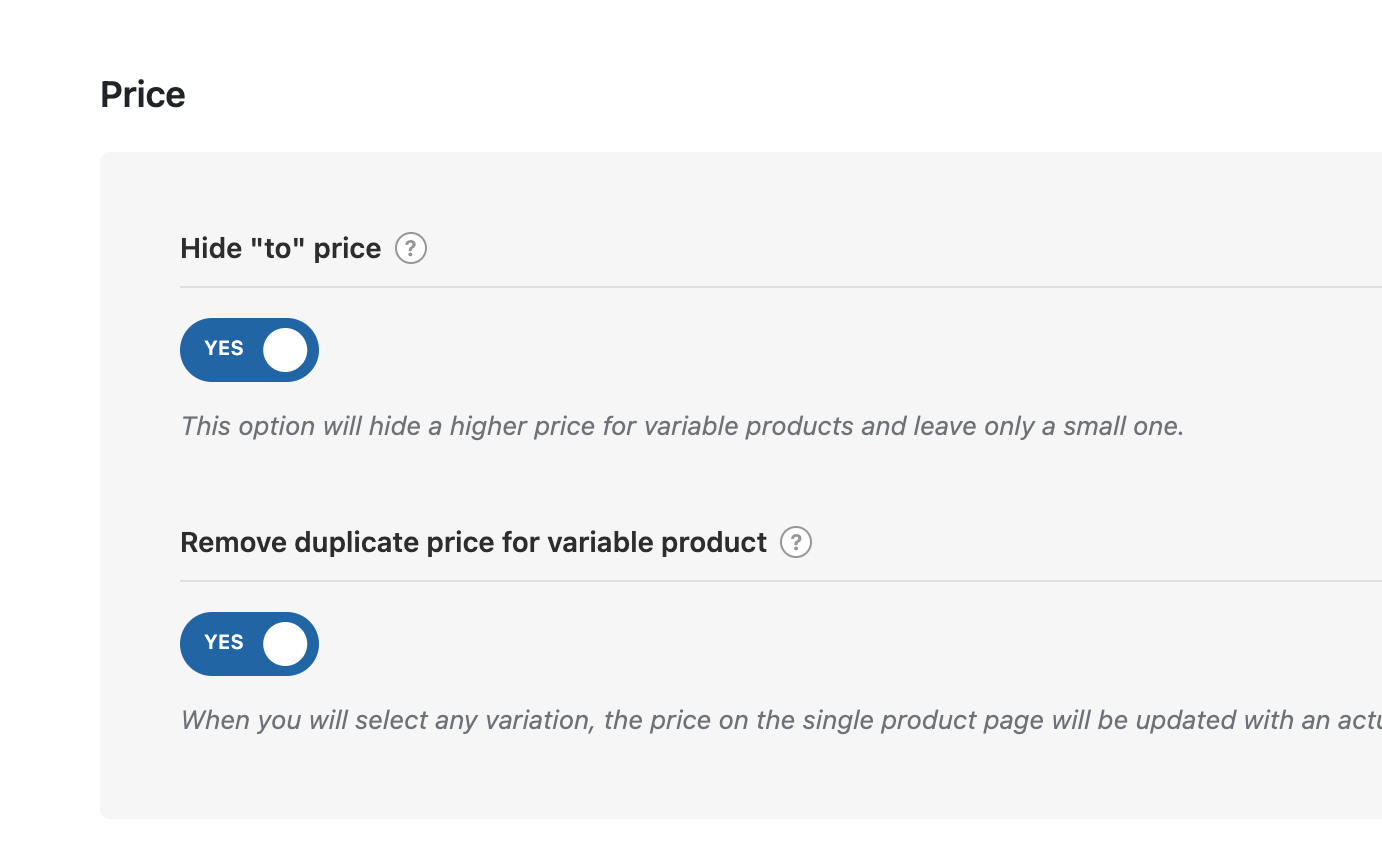Viewport: 1382px width, 860px height.
Task: Click the "This option will hide a higher price" description
Action: 682,427
